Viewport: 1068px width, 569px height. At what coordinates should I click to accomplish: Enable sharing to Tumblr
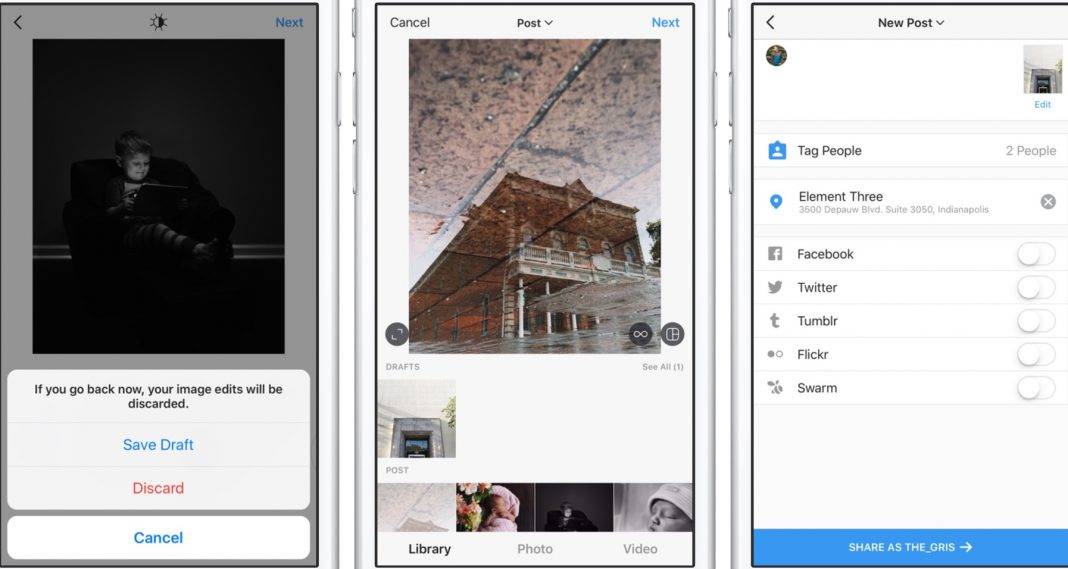pos(1036,321)
